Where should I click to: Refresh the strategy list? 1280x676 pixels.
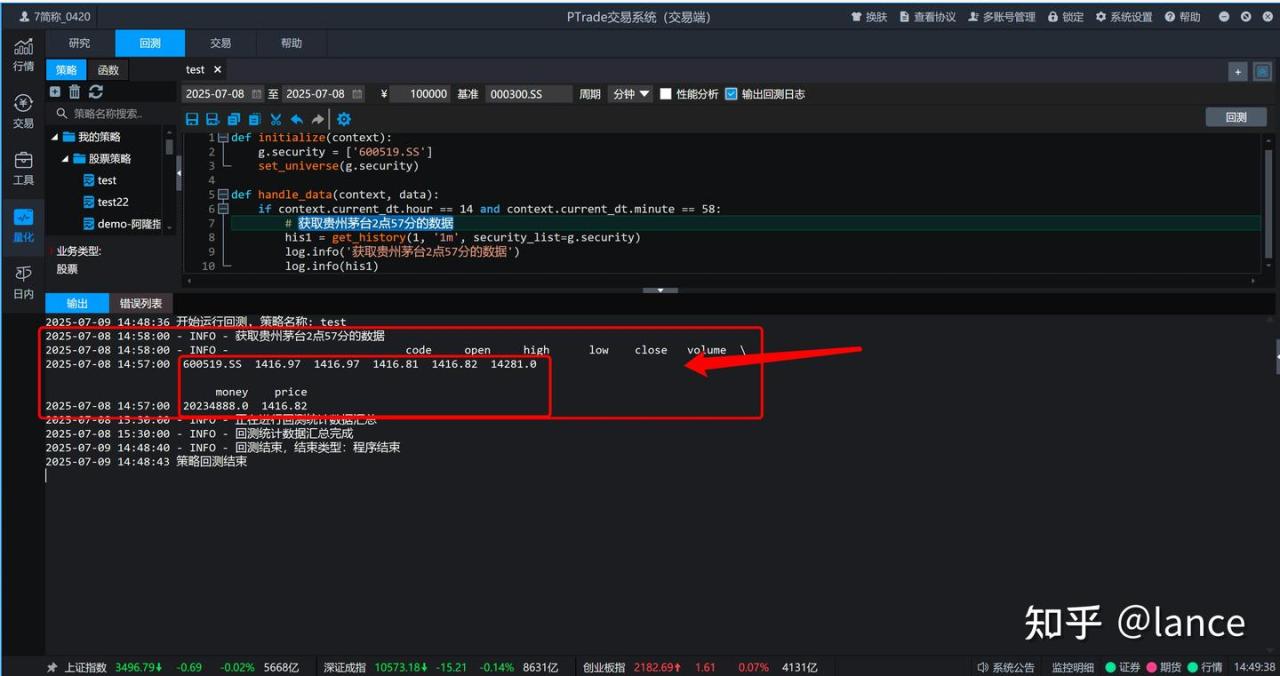[95, 92]
